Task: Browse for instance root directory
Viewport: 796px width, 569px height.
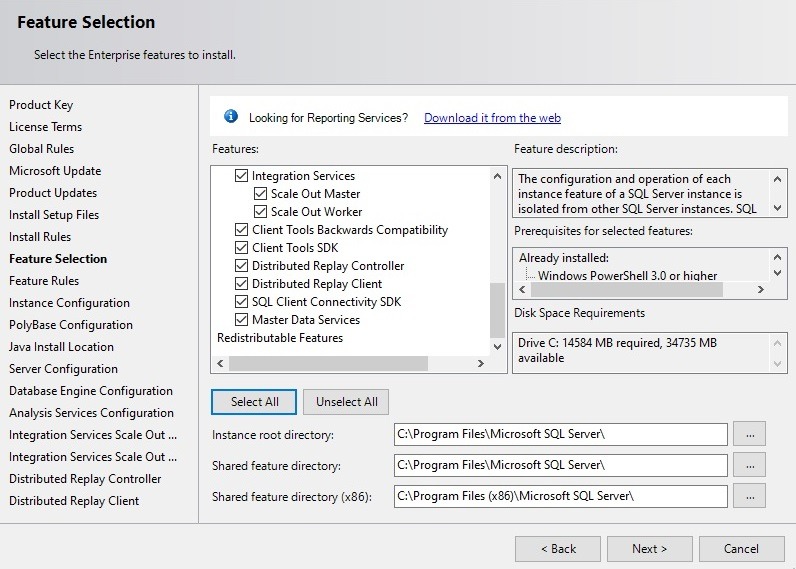Action: click(x=749, y=434)
